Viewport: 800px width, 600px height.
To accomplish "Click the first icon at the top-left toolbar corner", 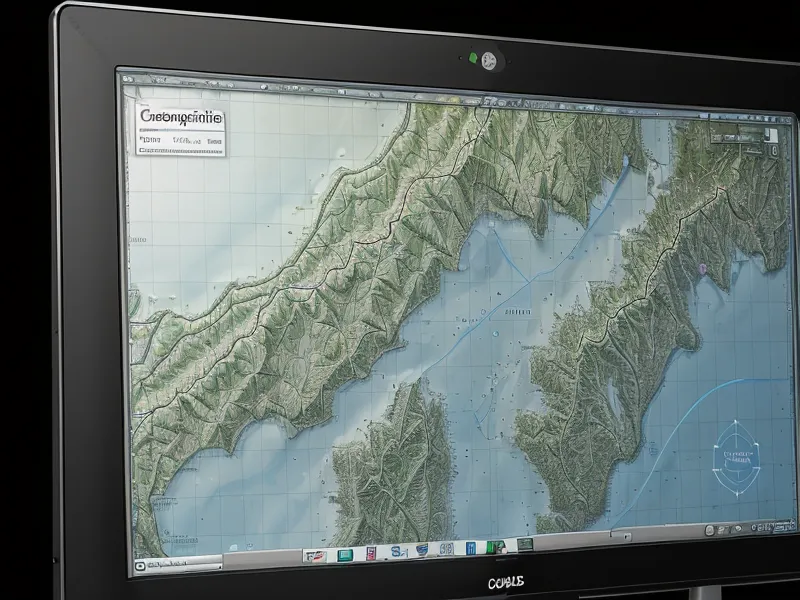I will [x=128, y=79].
